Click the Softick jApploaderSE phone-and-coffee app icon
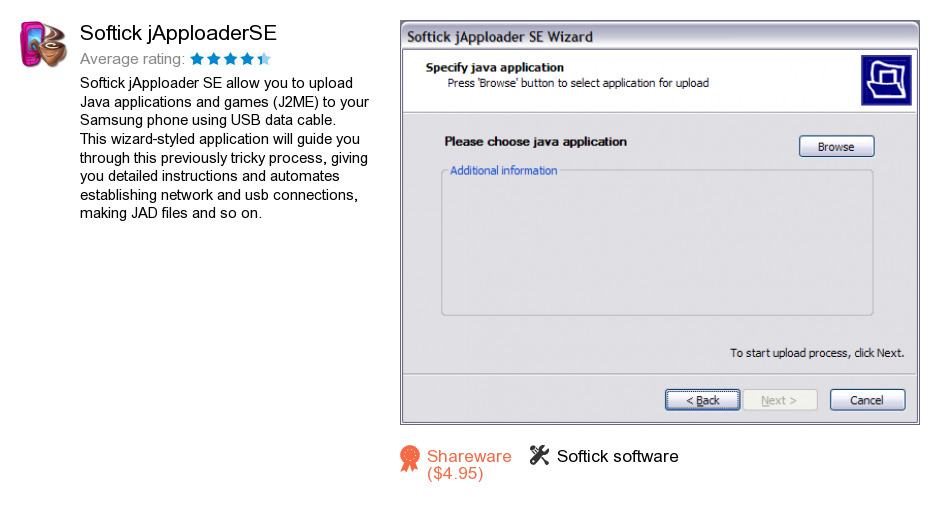Screen dimensions: 940x509 pos(43,44)
